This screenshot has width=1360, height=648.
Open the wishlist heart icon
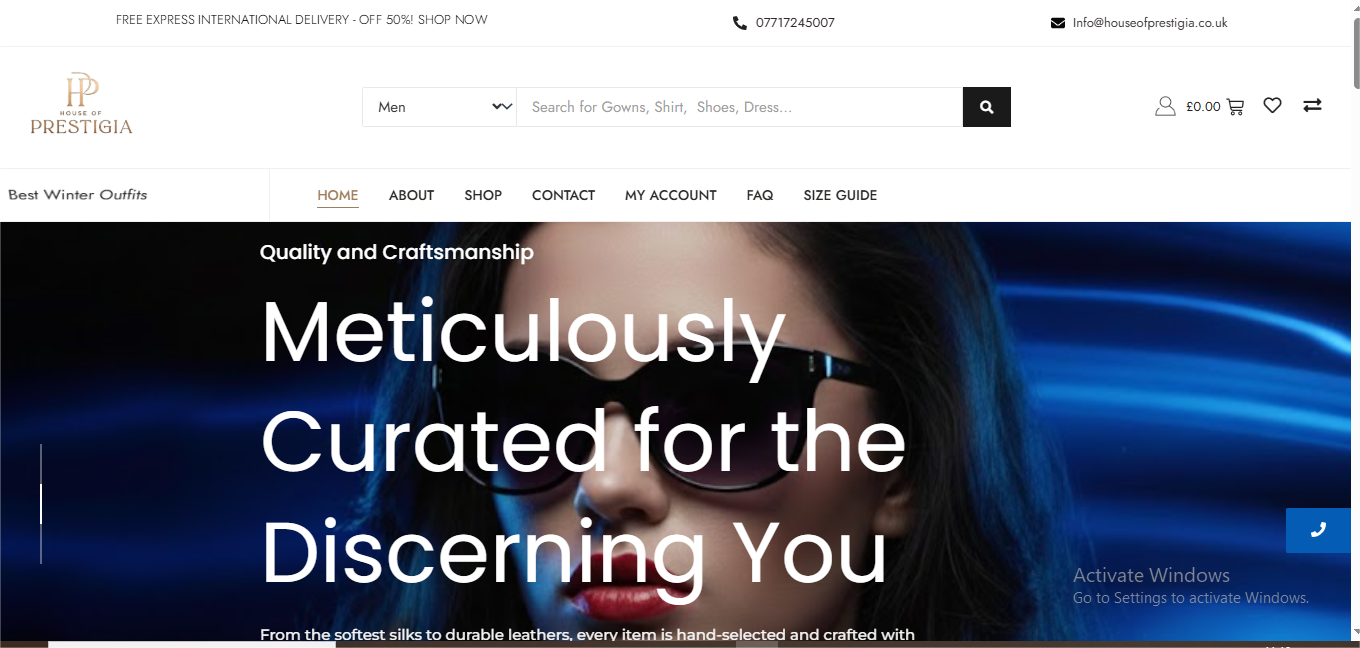coord(1272,105)
